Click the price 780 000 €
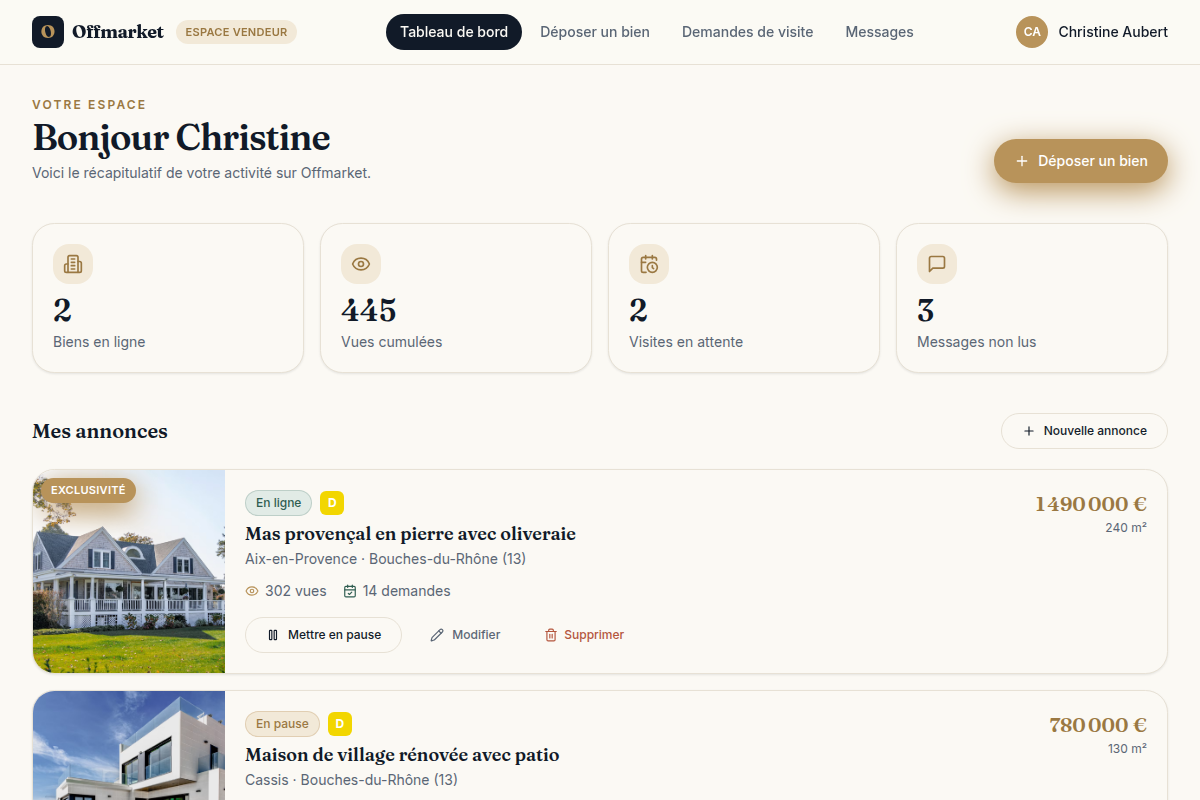Image resolution: width=1200 pixels, height=800 pixels. [x=1098, y=725]
